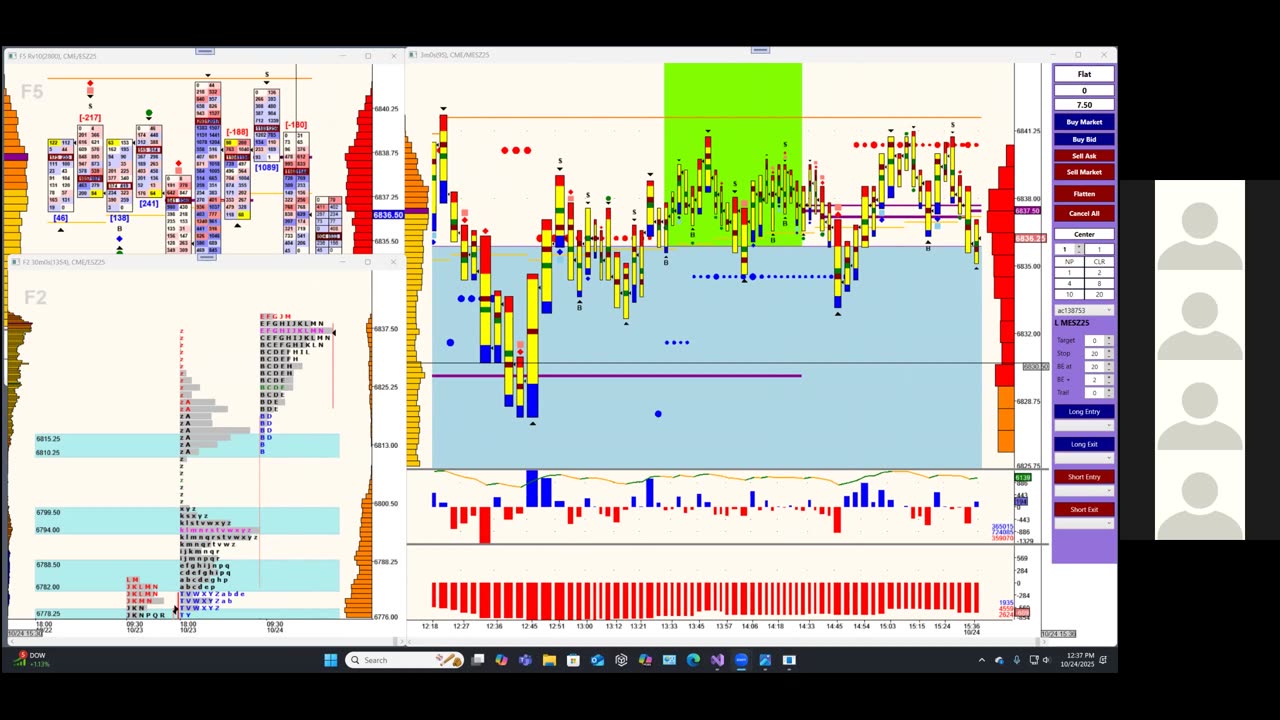Click the Buy Market button
This screenshot has width=1280, height=720.
click(1084, 122)
